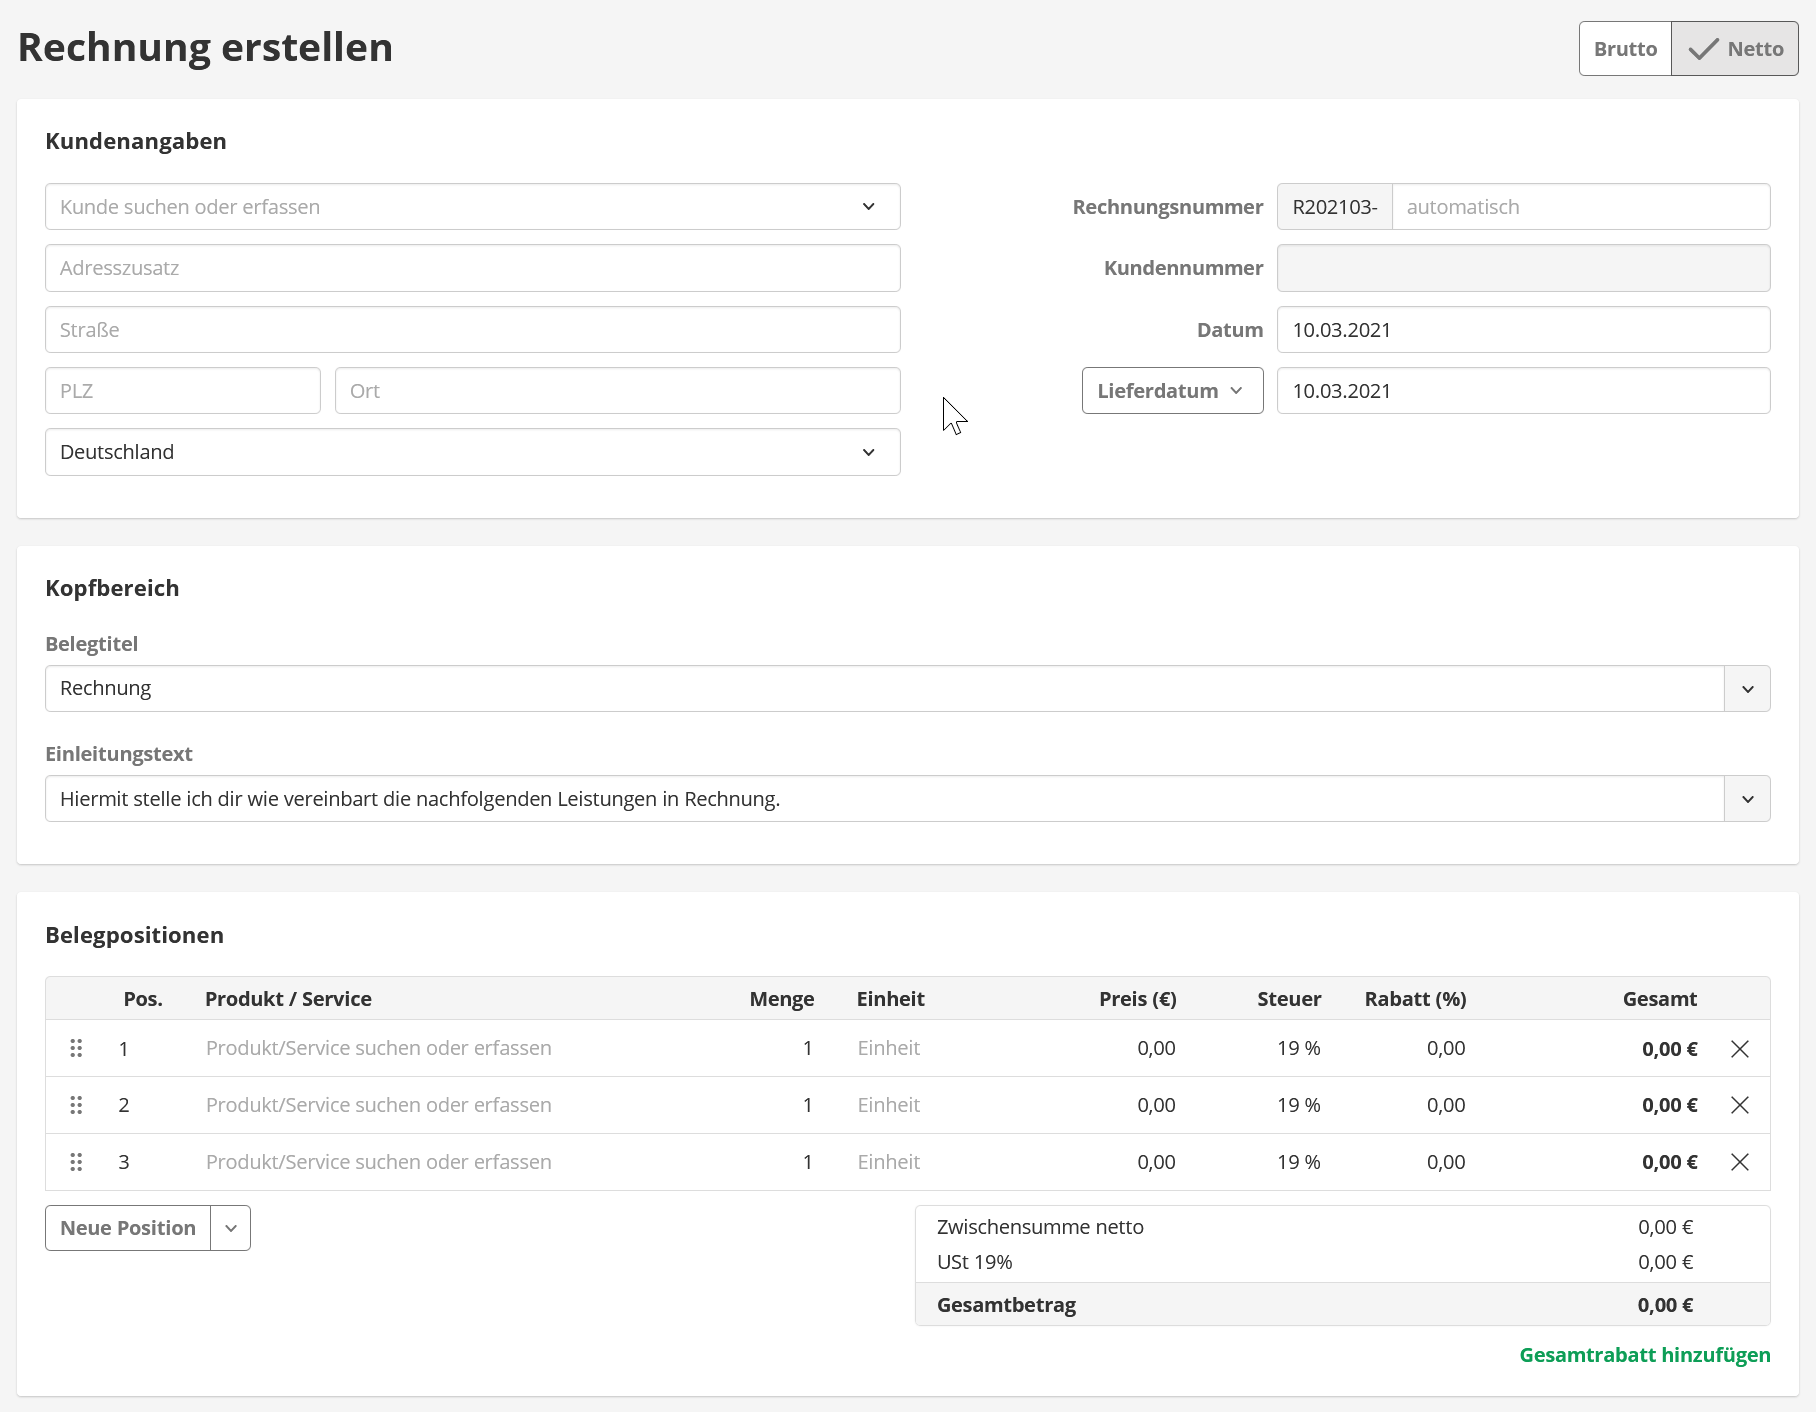1816x1412 pixels.
Task: Click the drag handle for position 2
Action: pos(76,1105)
